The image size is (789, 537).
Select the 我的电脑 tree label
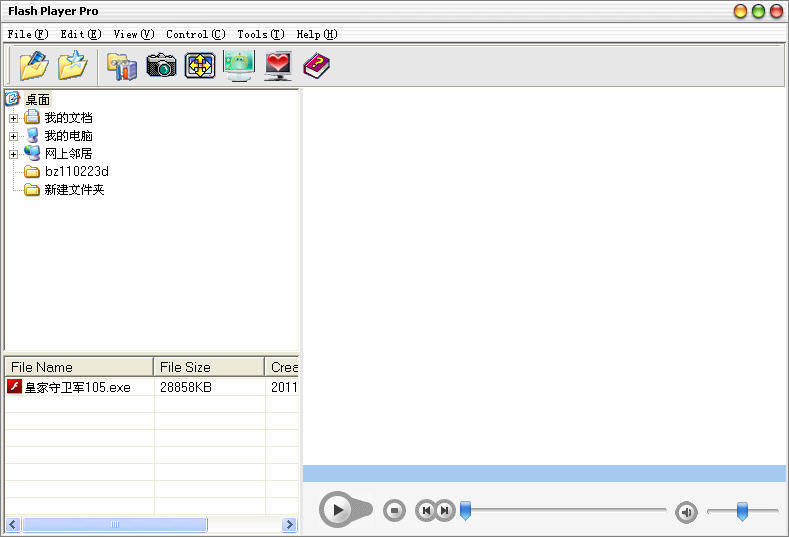[68, 136]
